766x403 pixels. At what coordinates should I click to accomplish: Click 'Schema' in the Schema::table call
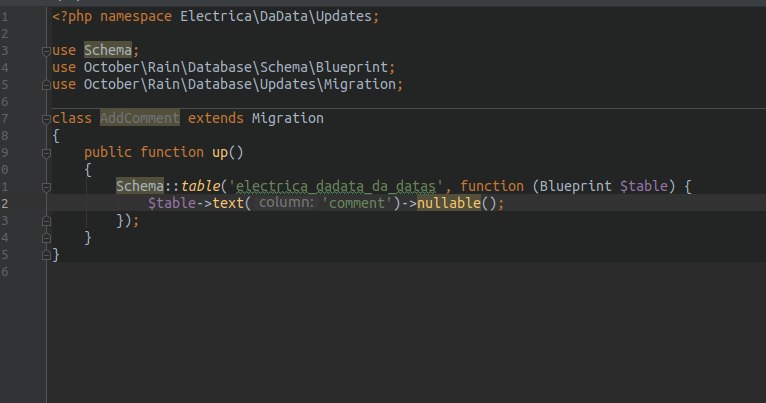pos(140,186)
